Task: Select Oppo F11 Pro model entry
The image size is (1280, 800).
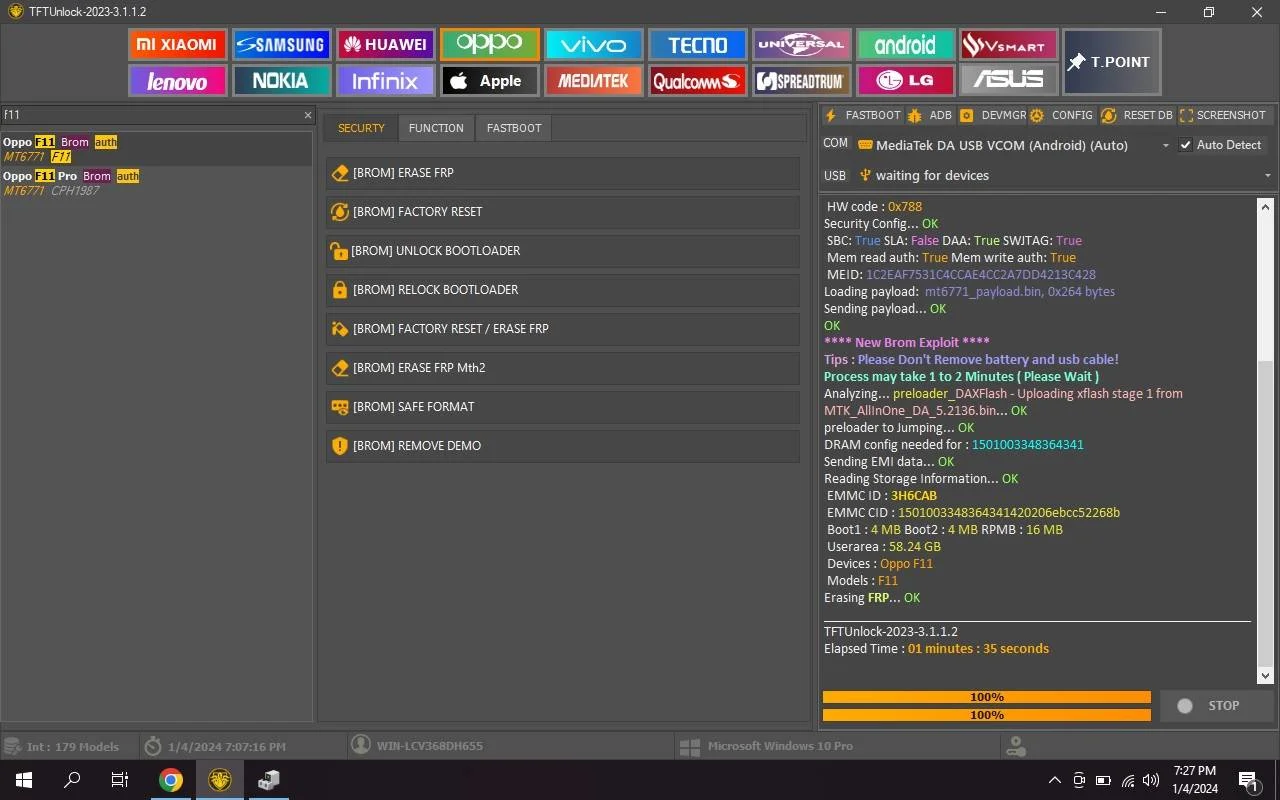Action: (x=157, y=183)
